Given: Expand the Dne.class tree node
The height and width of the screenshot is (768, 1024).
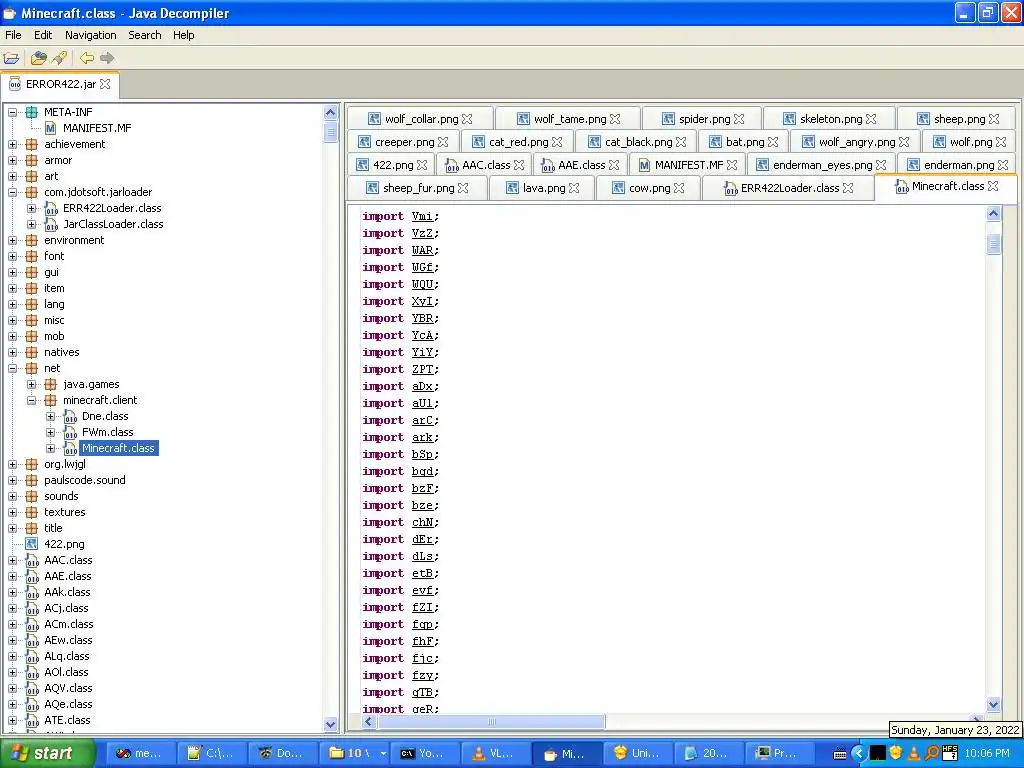Looking at the screenshot, I should [50, 417].
